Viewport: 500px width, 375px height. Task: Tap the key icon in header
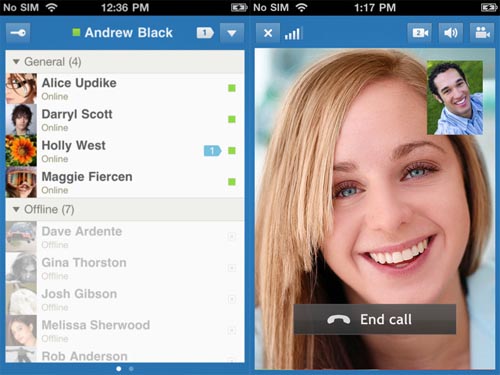click(x=18, y=33)
